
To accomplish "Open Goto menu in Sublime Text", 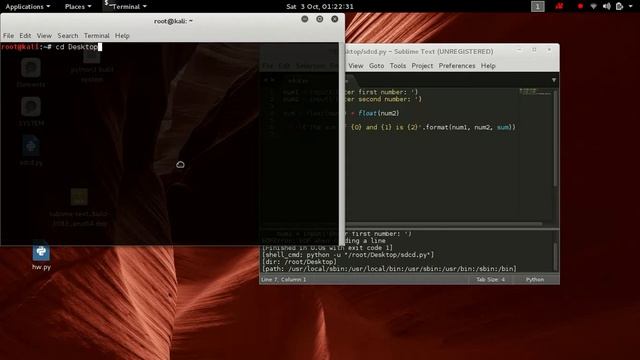I will pyautogui.click(x=376, y=66).
